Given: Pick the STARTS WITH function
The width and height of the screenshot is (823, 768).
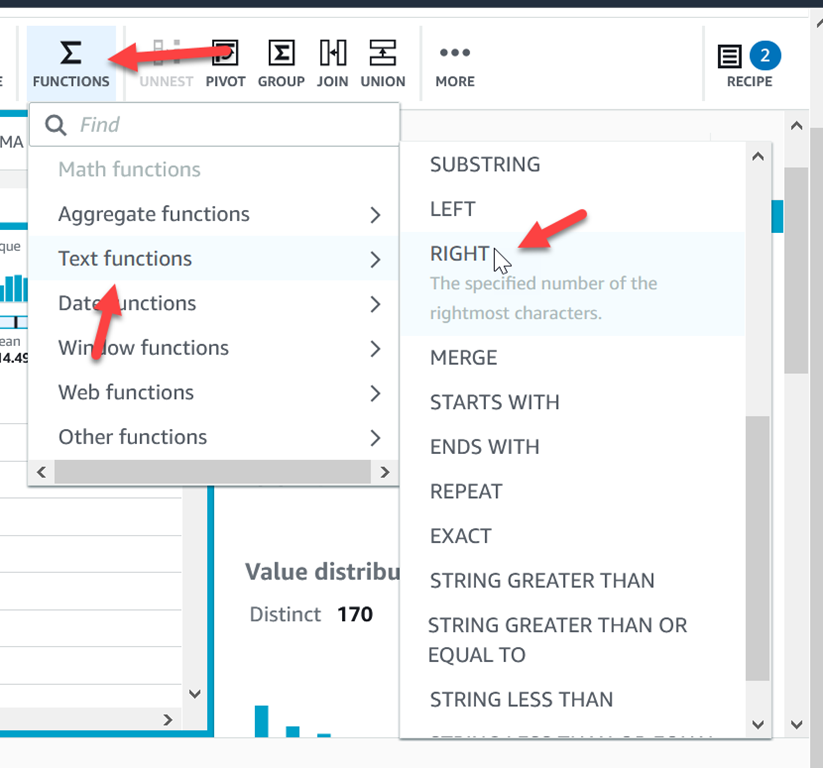Looking at the screenshot, I should pyautogui.click(x=494, y=402).
